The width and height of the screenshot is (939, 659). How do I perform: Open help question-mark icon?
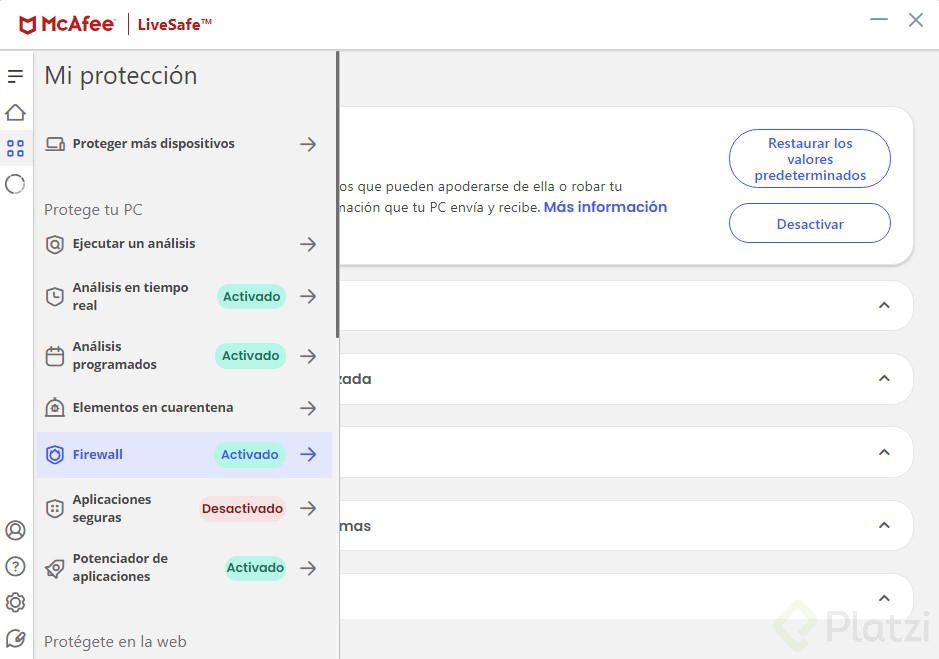coord(16,566)
